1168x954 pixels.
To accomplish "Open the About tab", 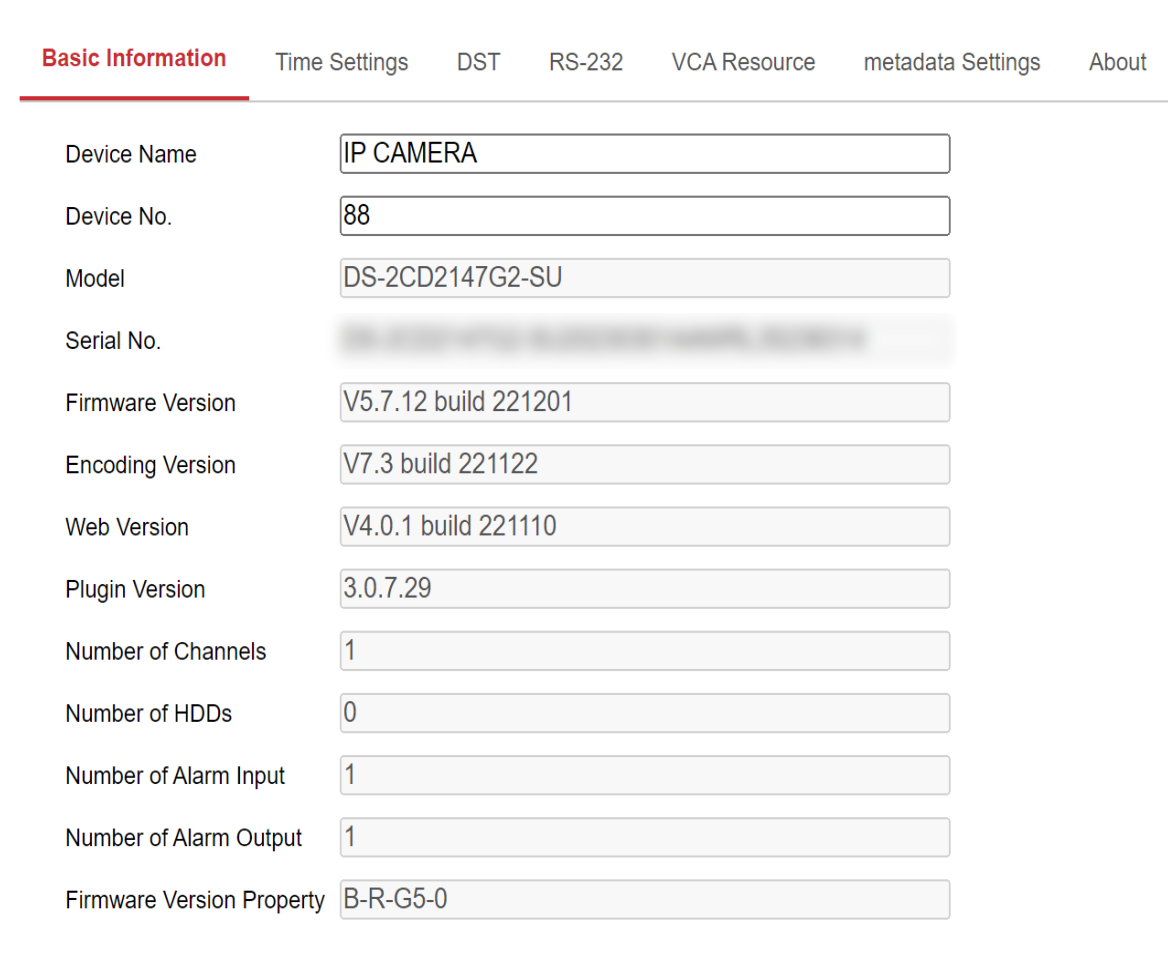I will coord(1116,61).
